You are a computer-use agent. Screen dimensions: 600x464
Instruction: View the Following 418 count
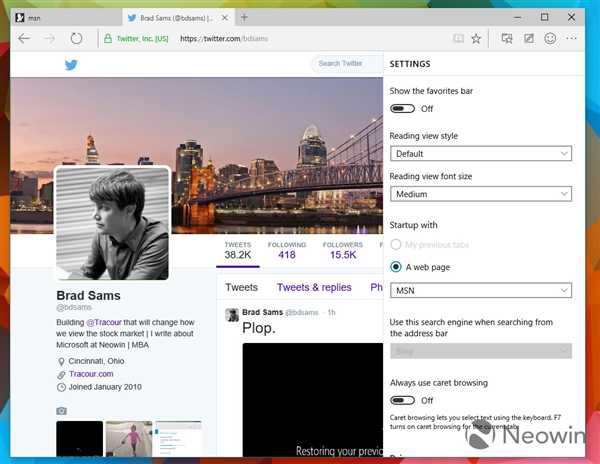point(287,250)
